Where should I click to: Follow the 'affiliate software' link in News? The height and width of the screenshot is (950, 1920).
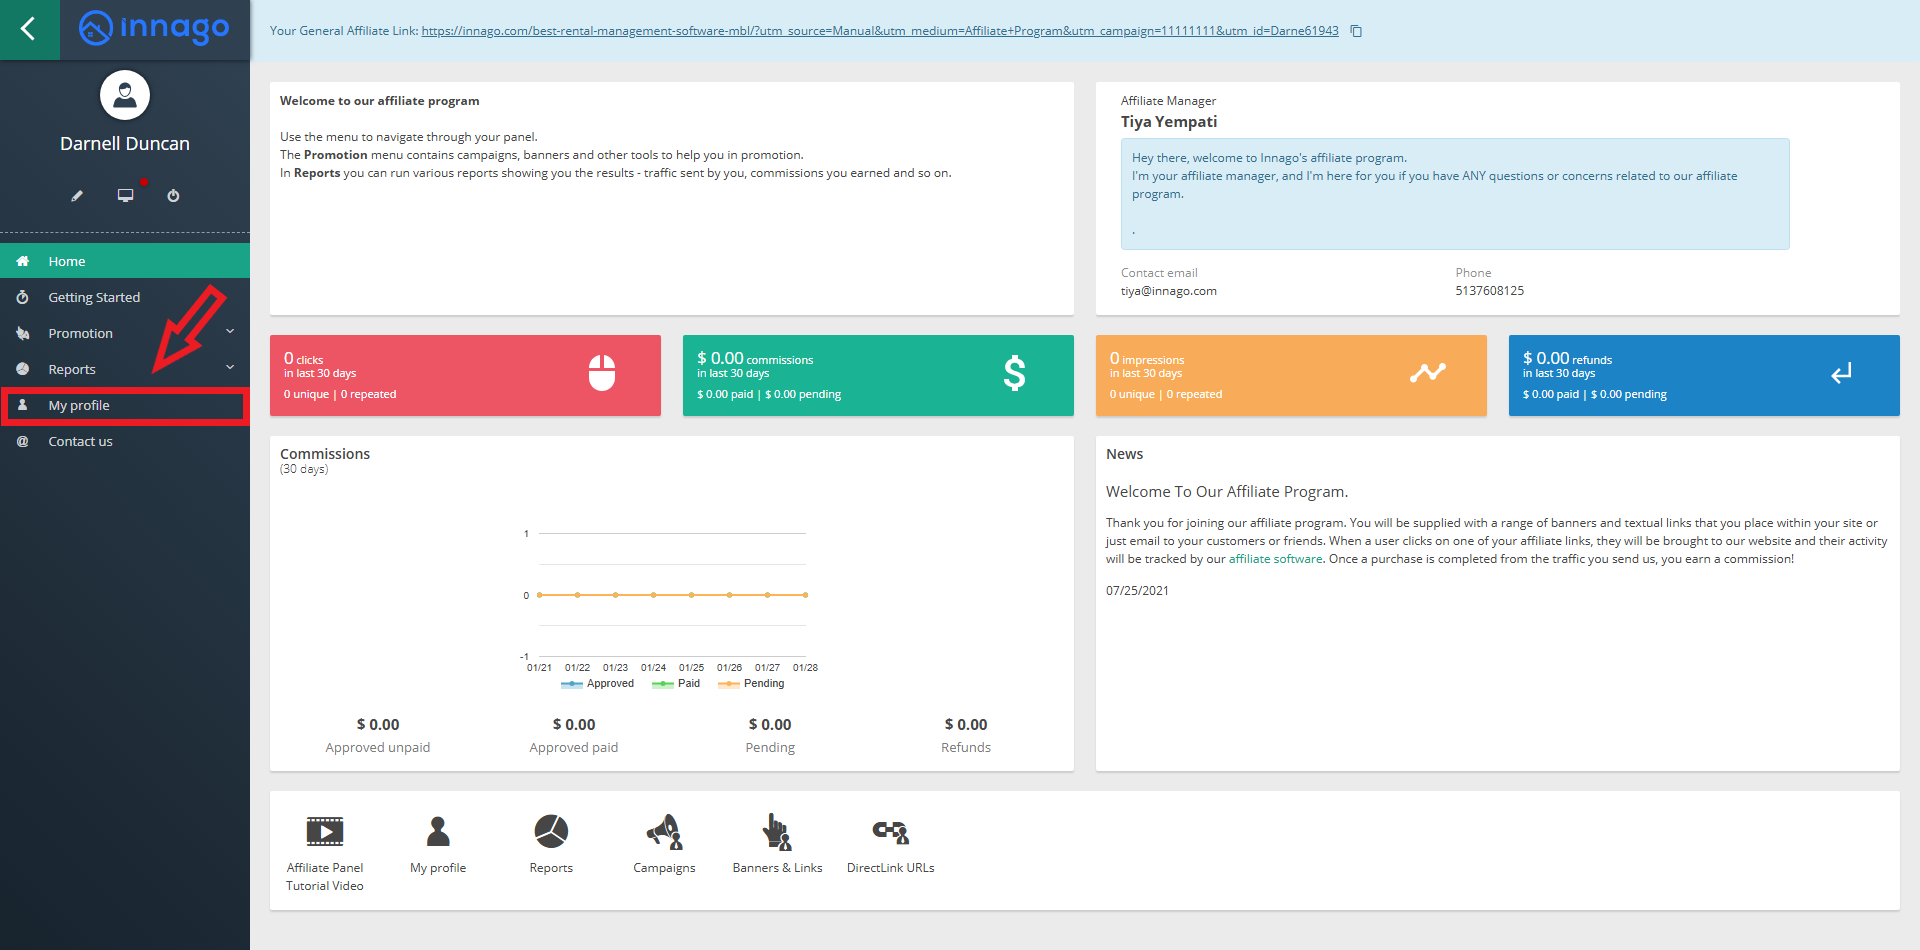1275,559
